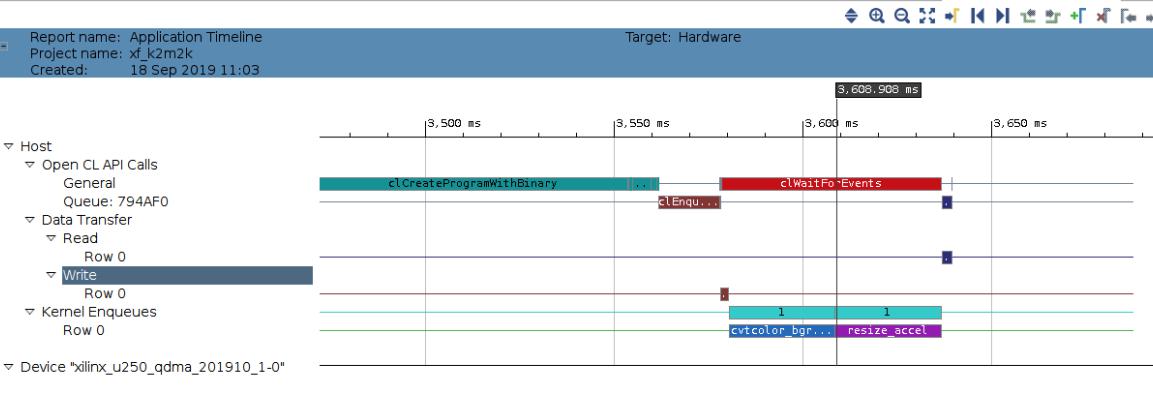1153x400 pixels.
Task: Jump to the previous marker
Action: tap(1128, 15)
